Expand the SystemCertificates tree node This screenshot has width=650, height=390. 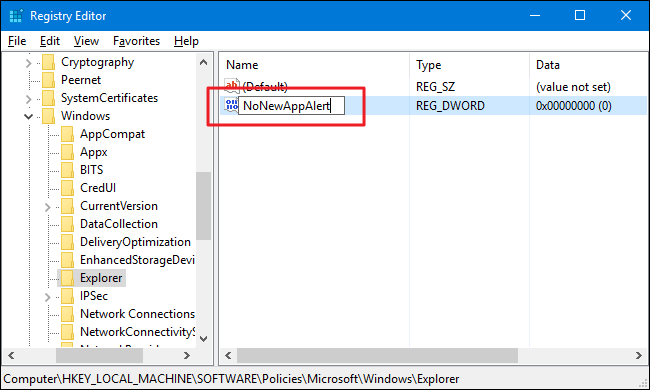[28, 99]
